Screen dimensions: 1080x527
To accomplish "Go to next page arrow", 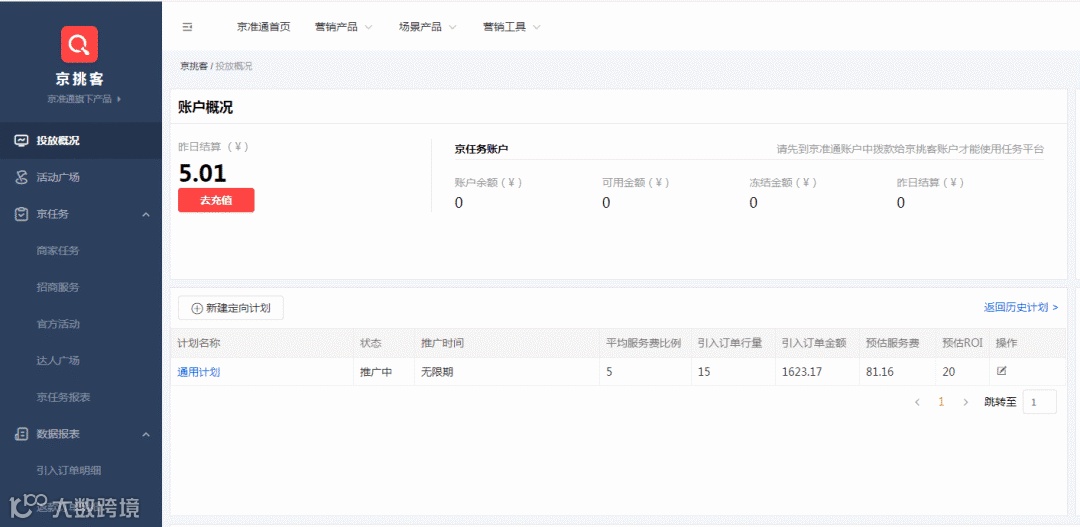I will tap(966, 402).
